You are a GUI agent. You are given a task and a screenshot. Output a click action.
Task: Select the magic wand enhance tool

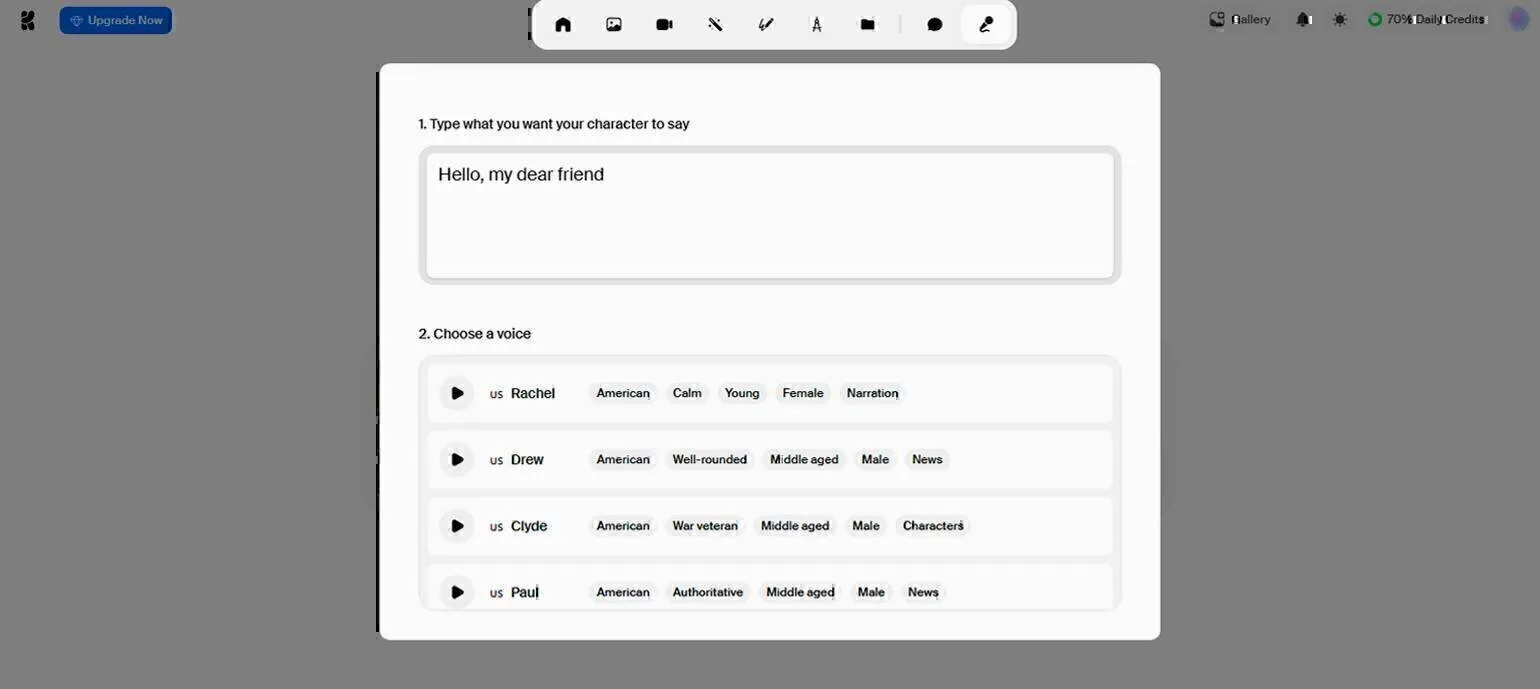pyautogui.click(x=715, y=25)
